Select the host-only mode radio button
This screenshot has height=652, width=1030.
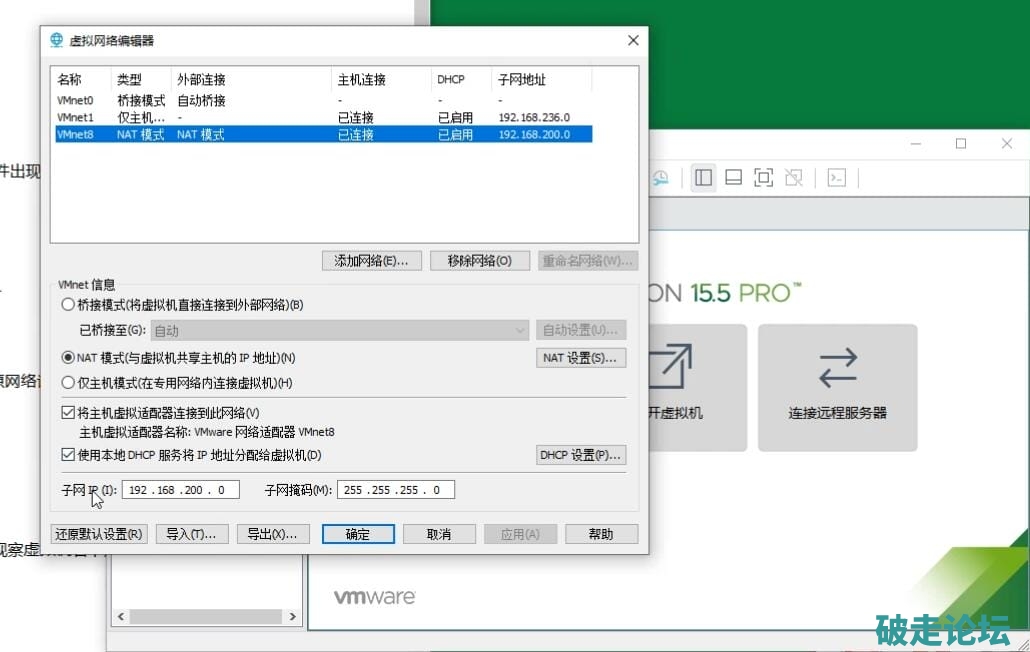coord(68,382)
